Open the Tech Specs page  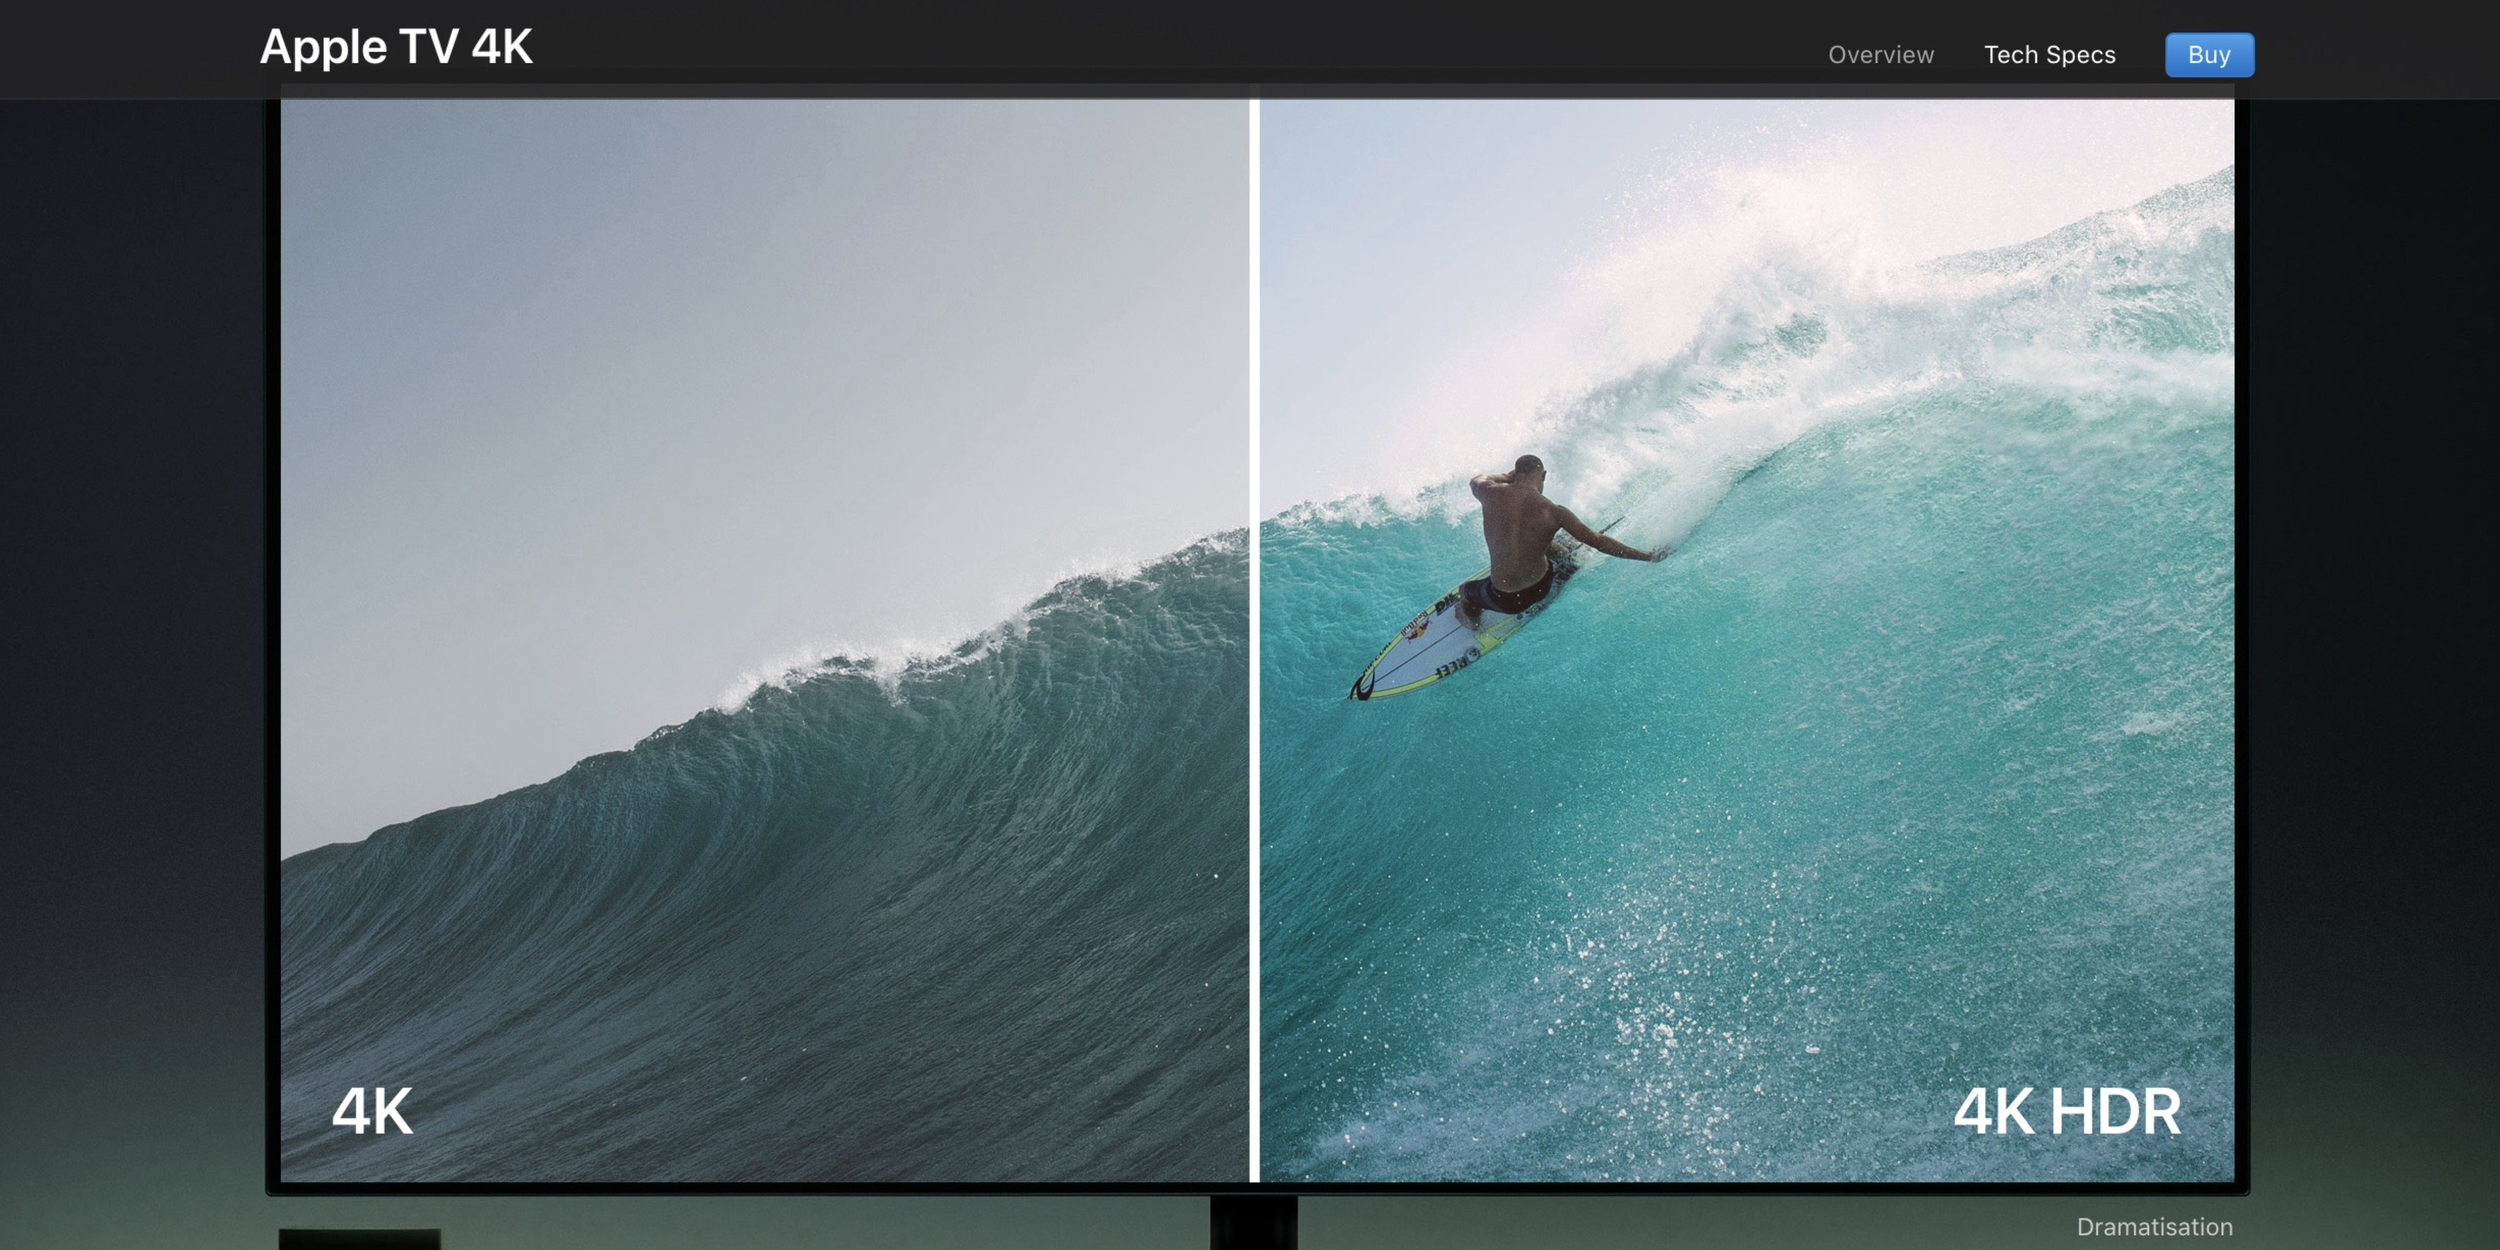(2049, 54)
